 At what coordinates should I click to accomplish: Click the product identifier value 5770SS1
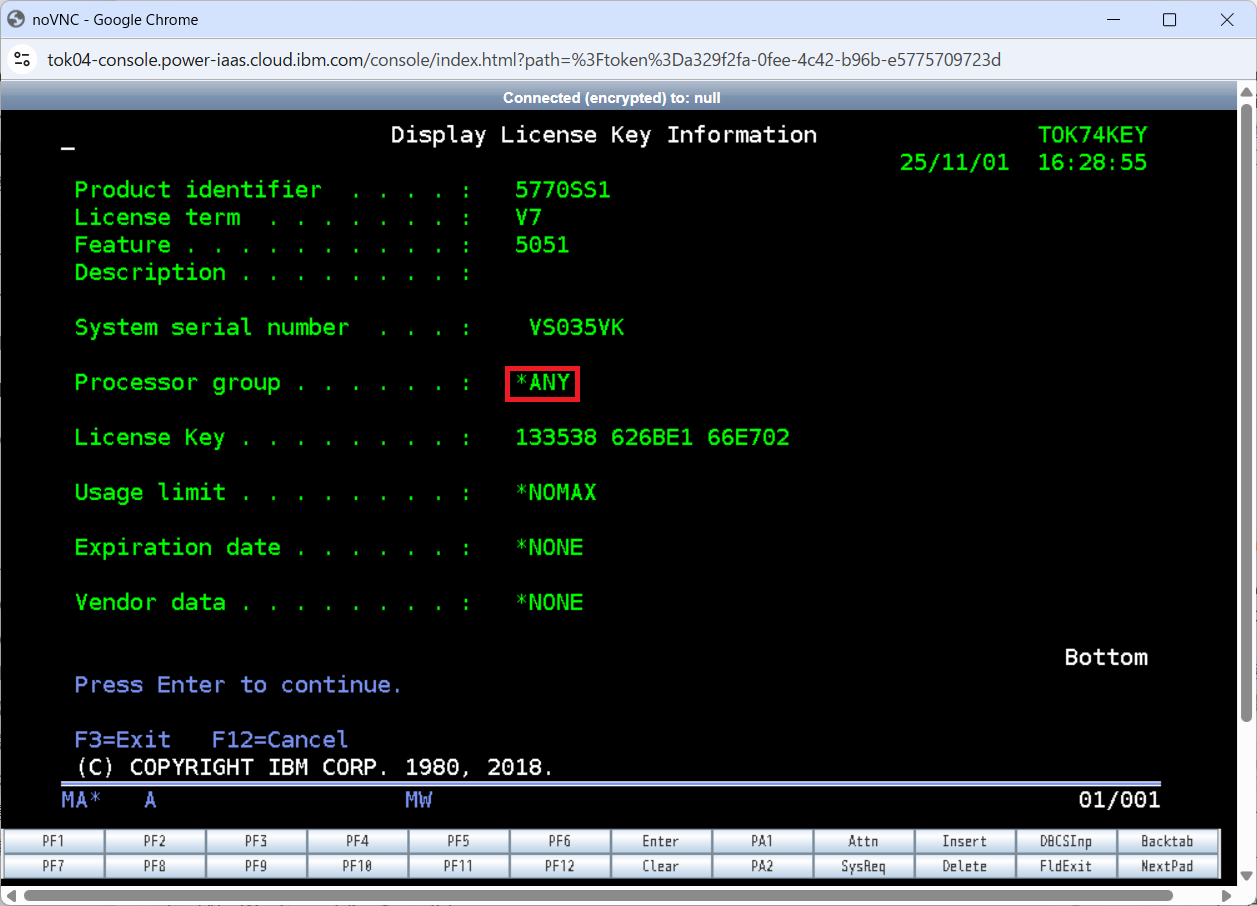(563, 190)
